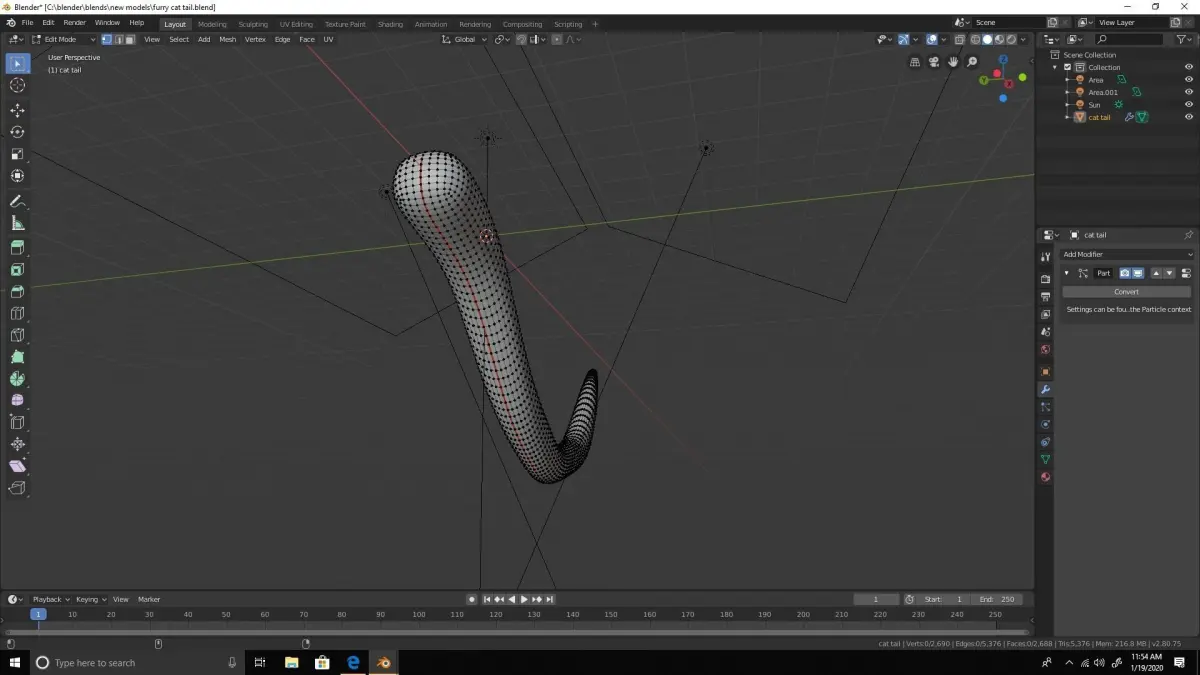Click frame 1 marker on timeline
Image resolution: width=1200 pixels, height=675 pixels.
(38, 614)
